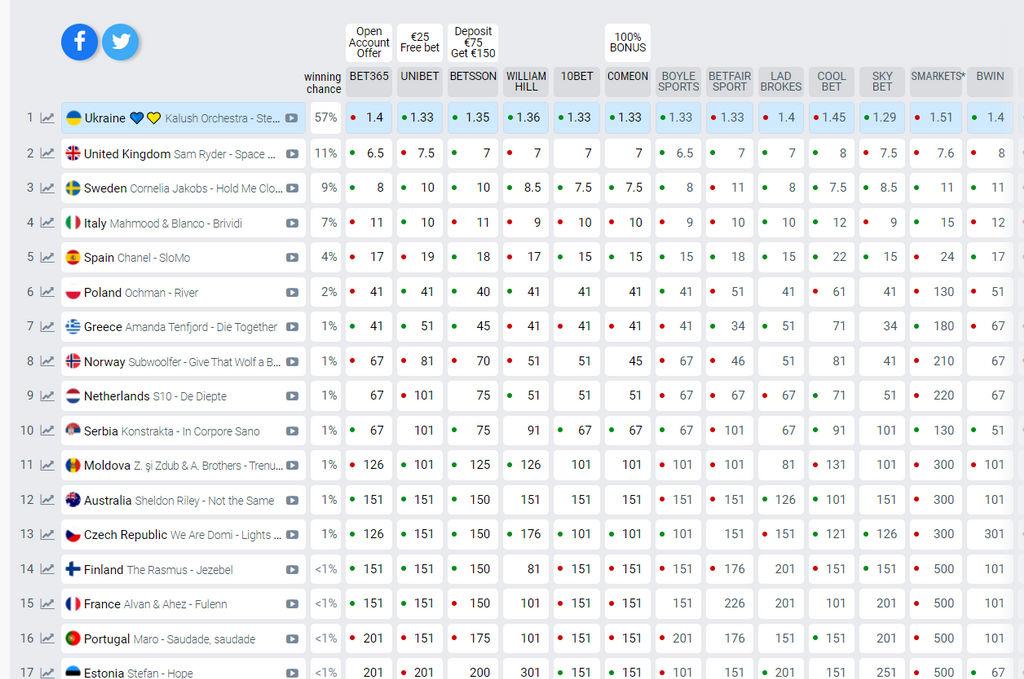The image size is (1024, 679).
Task: Show the odds trend graph for Spain
Action: tap(47, 257)
